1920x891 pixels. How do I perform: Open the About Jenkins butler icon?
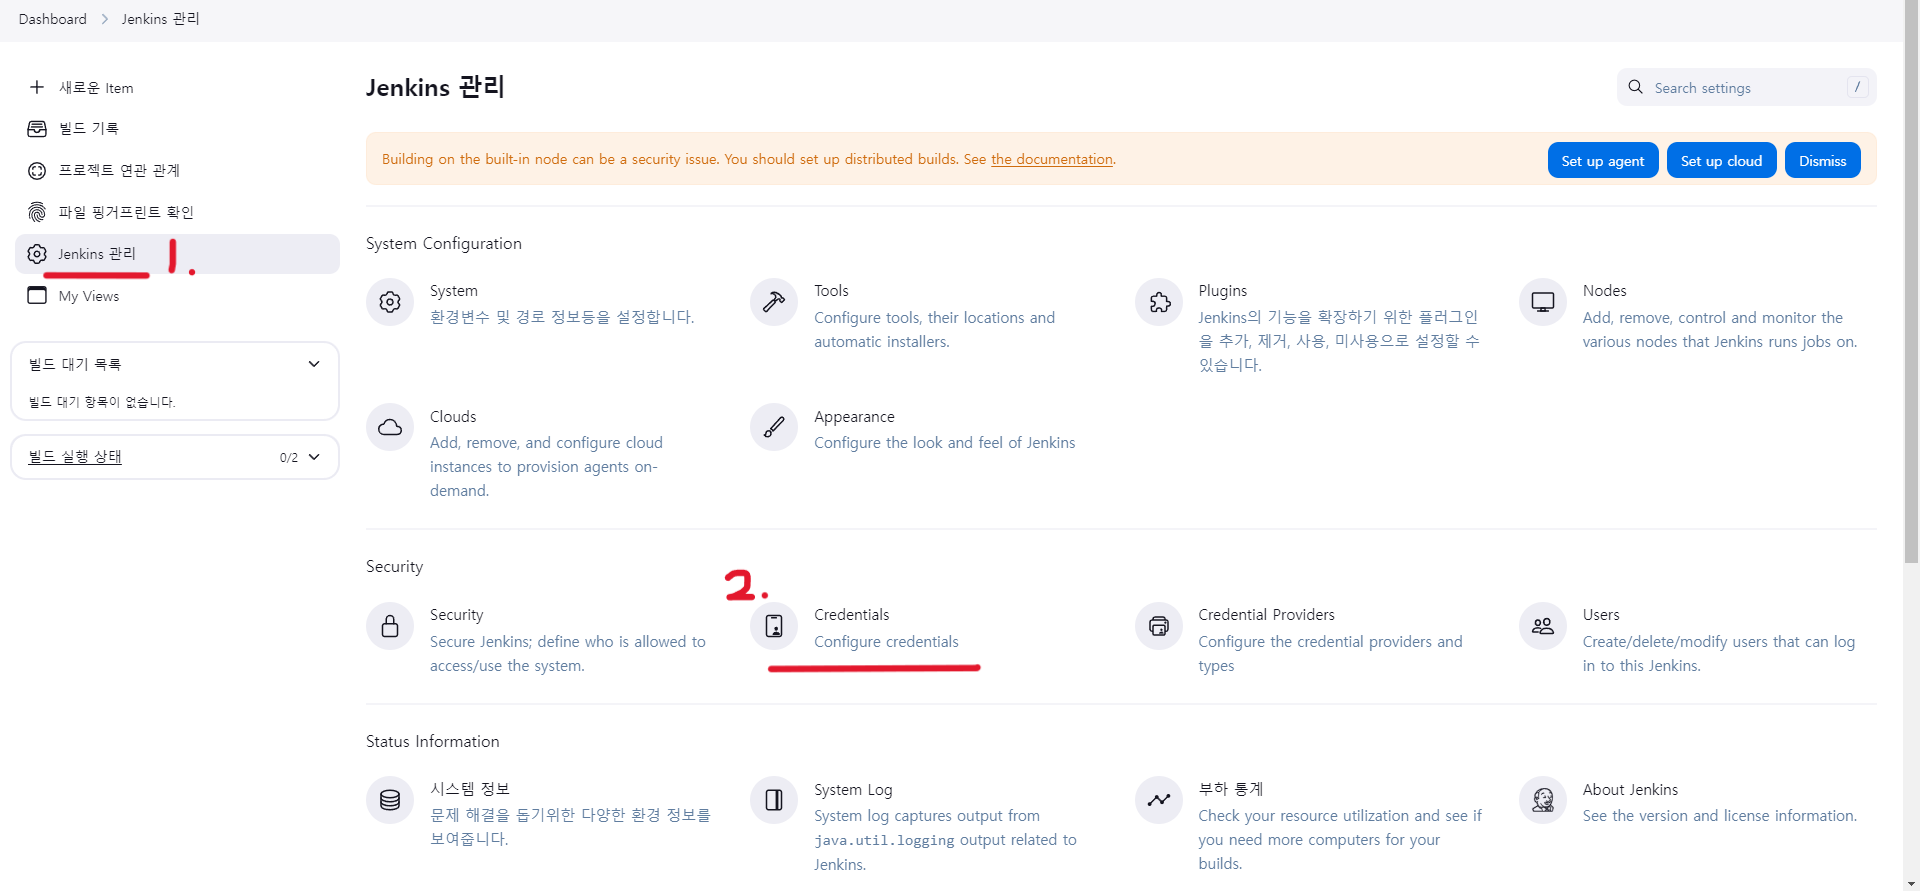pyautogui.click(x=1543, y=800)
